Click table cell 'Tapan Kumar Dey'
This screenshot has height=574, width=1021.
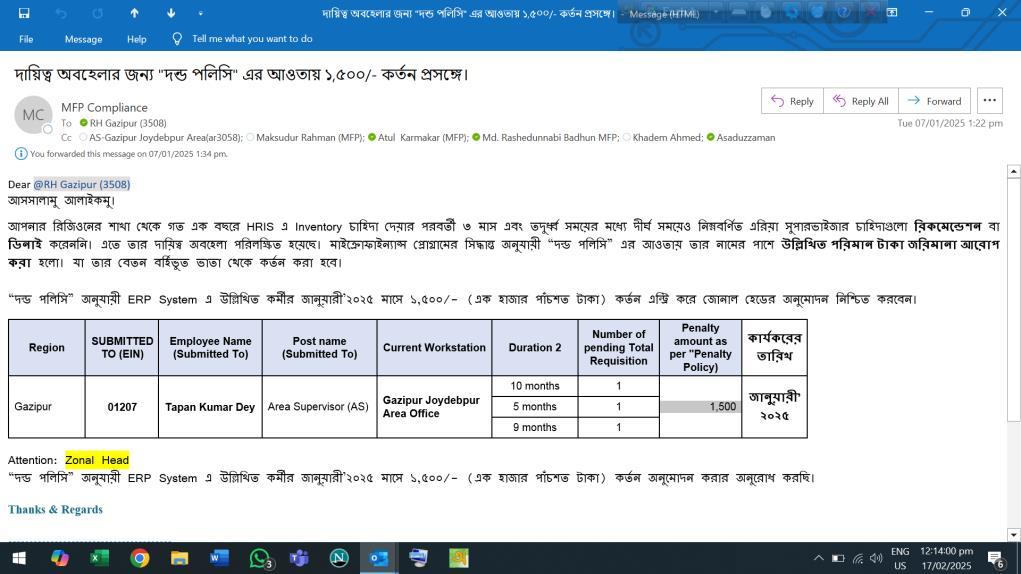pyautogui.click(x=210, y=407)
